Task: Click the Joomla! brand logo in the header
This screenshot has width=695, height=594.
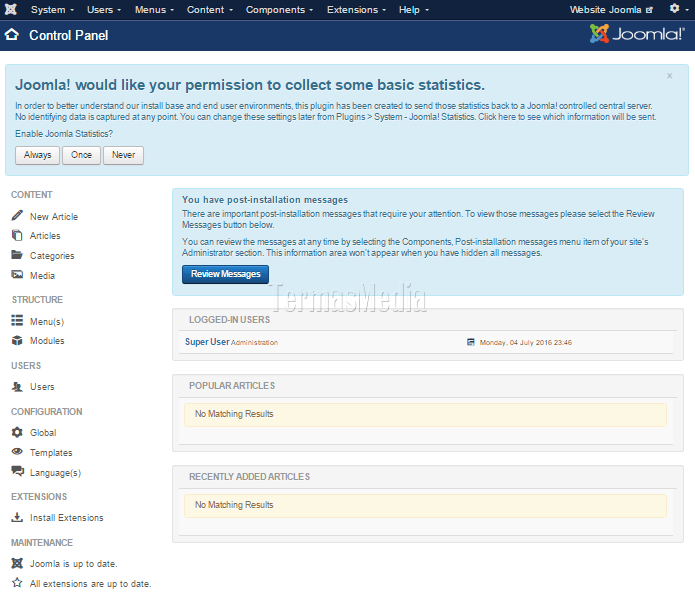Action: [x=637, y=34]
